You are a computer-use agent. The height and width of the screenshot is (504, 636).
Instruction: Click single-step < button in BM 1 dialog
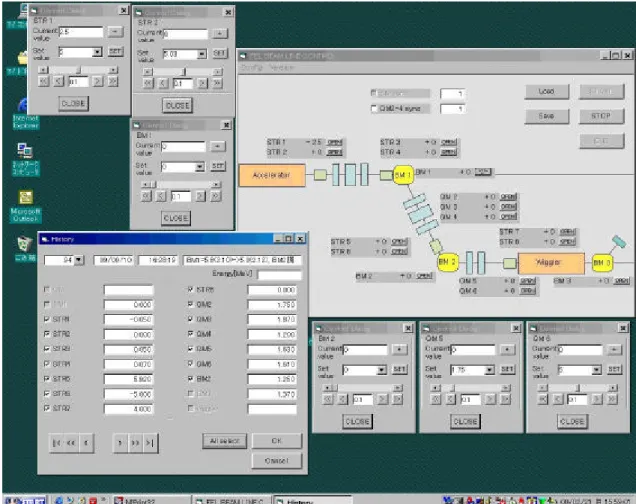tap(161, 196)
